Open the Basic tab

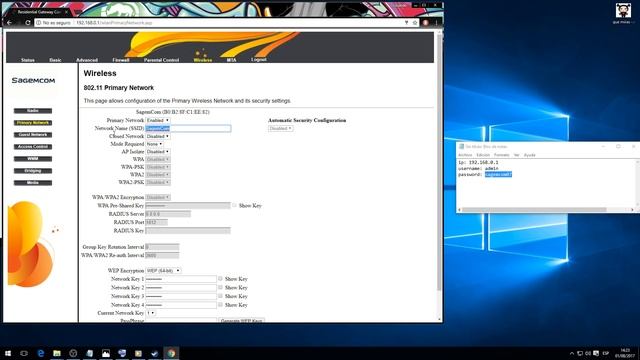coord(55,60)
